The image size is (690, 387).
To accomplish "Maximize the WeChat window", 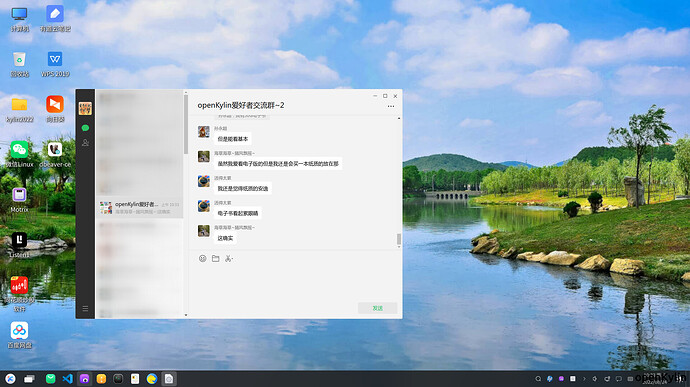I will click(x=385, y=96).
